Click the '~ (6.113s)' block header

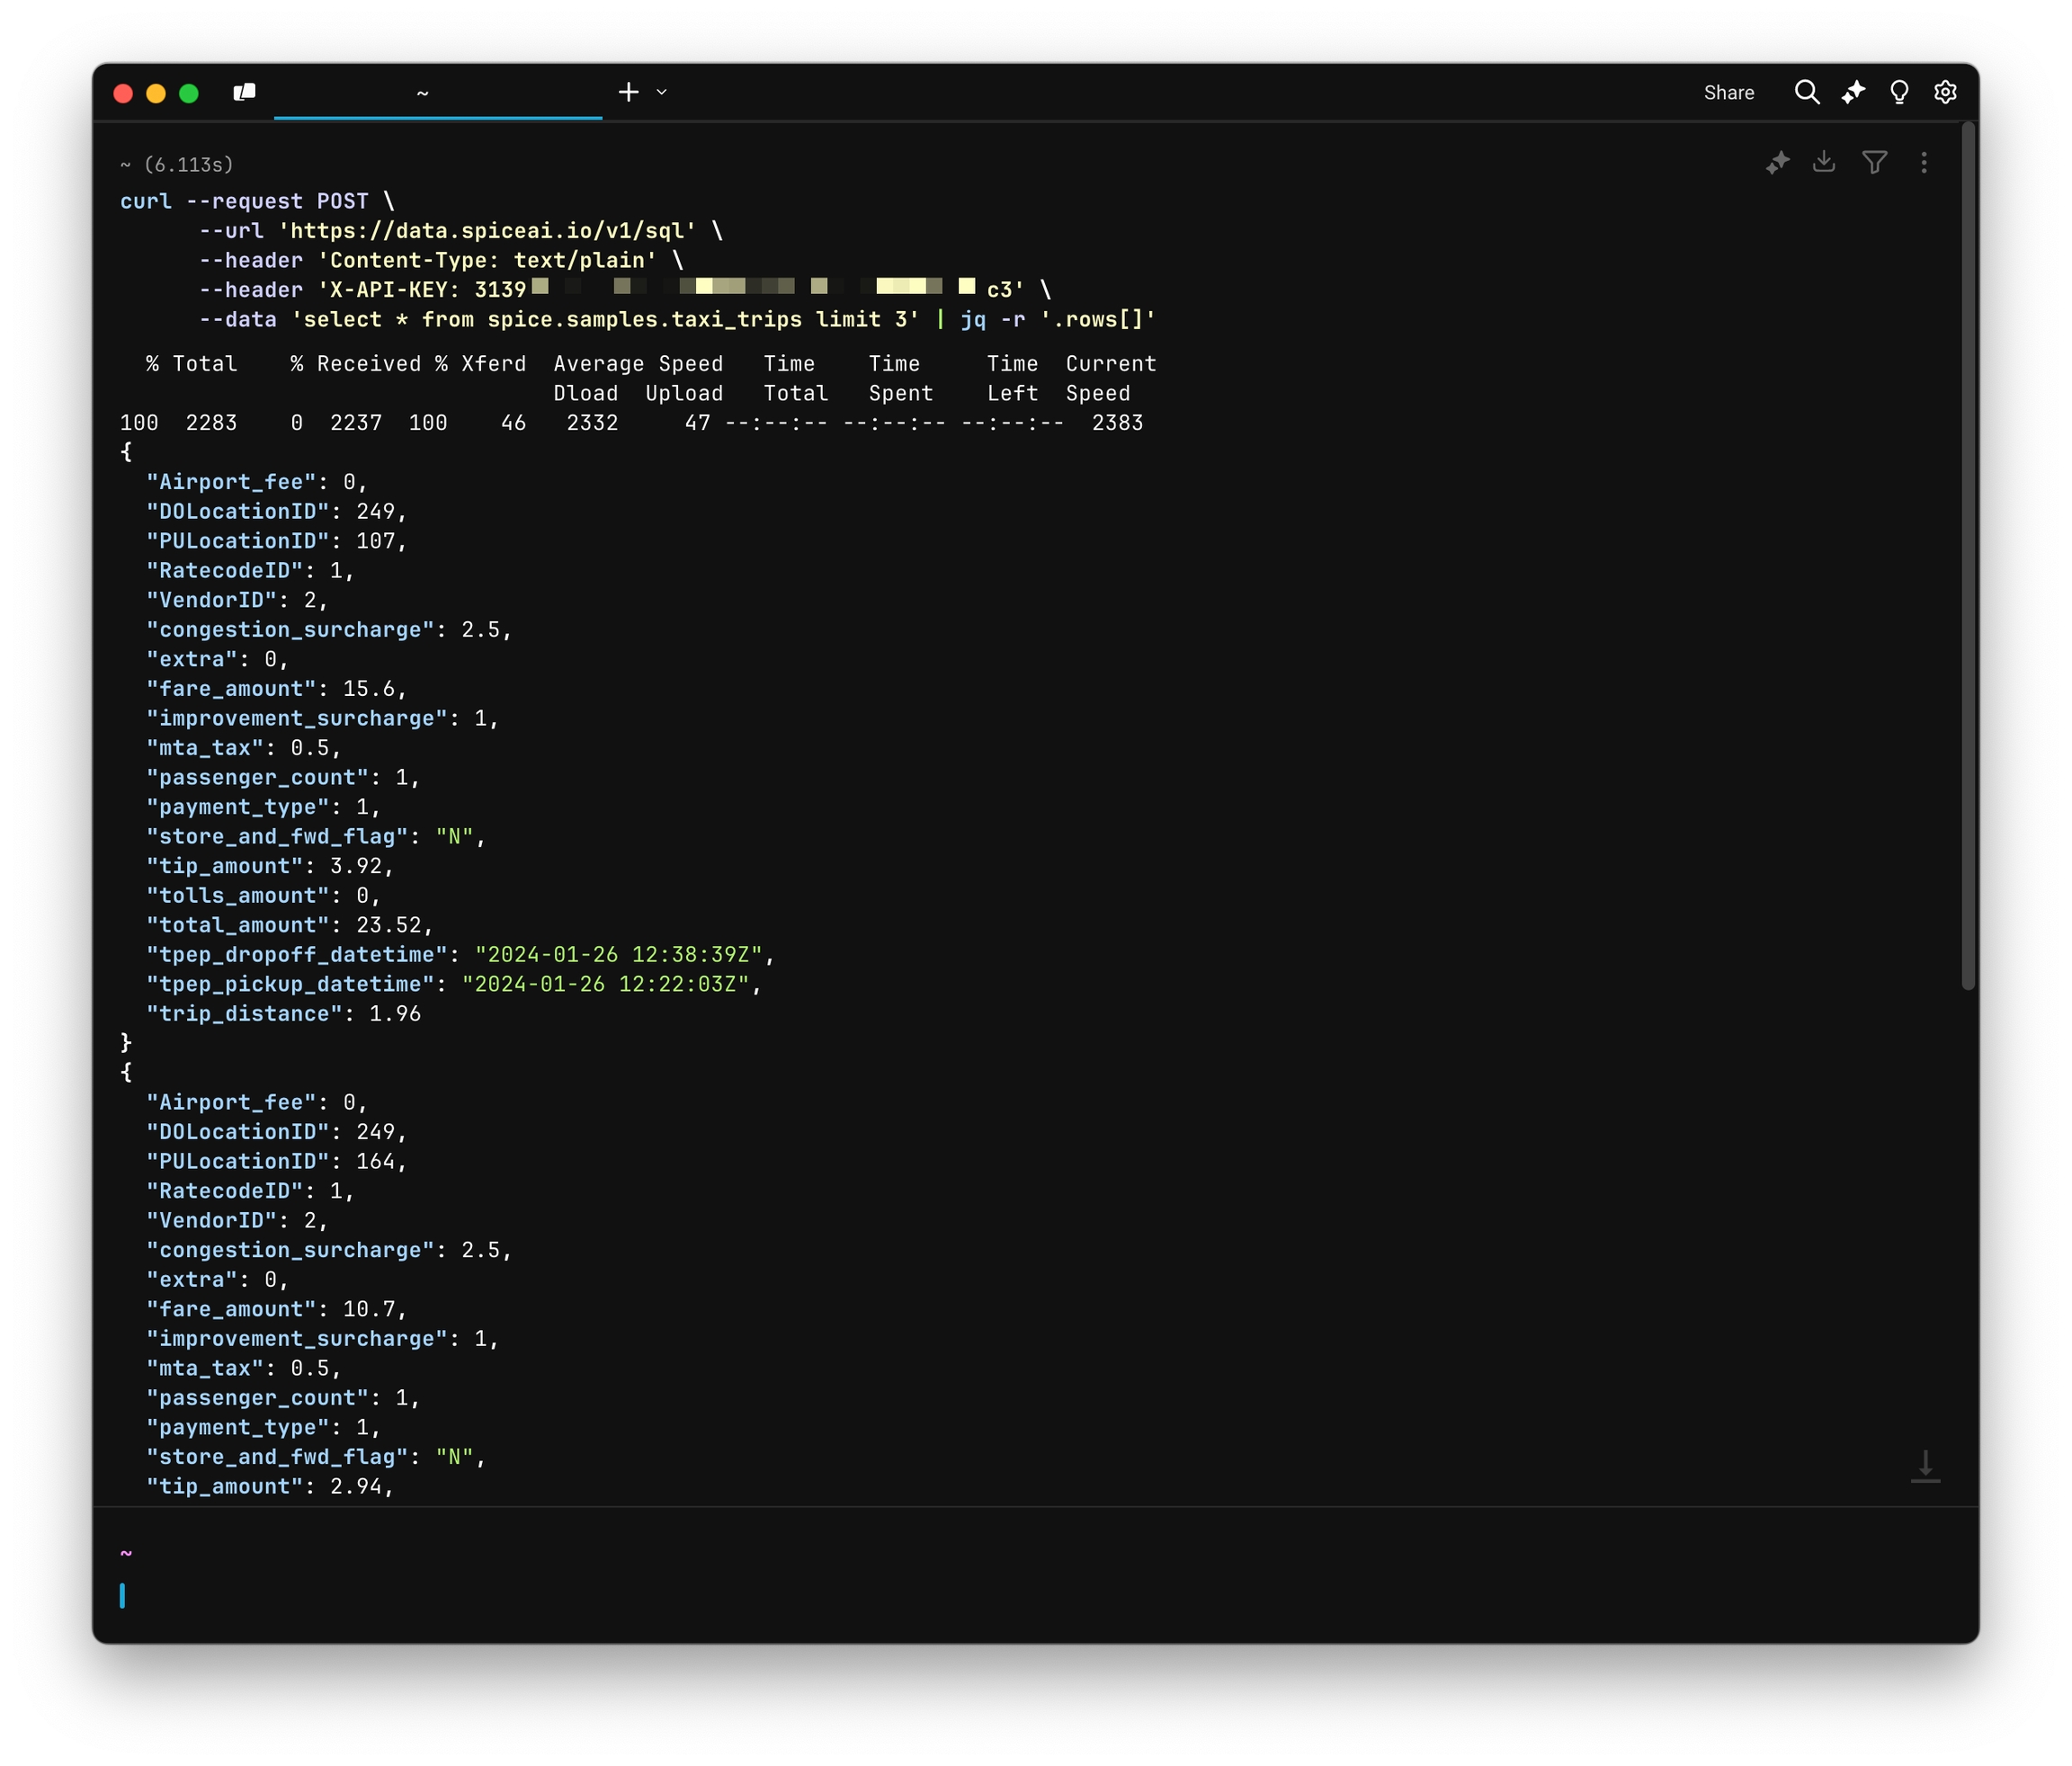click(x=177, y=165)
